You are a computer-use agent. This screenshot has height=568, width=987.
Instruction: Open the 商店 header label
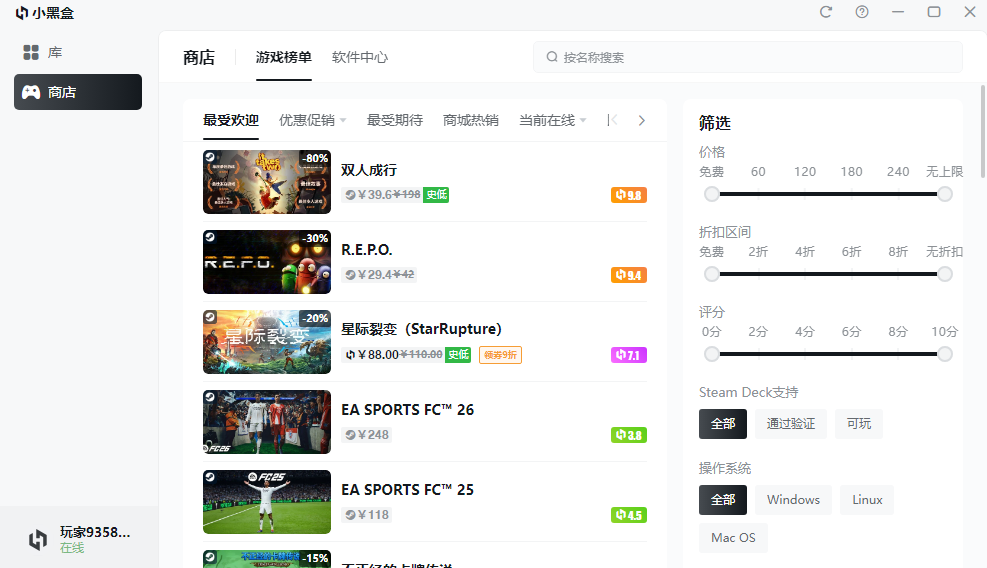tap(199, 57)
